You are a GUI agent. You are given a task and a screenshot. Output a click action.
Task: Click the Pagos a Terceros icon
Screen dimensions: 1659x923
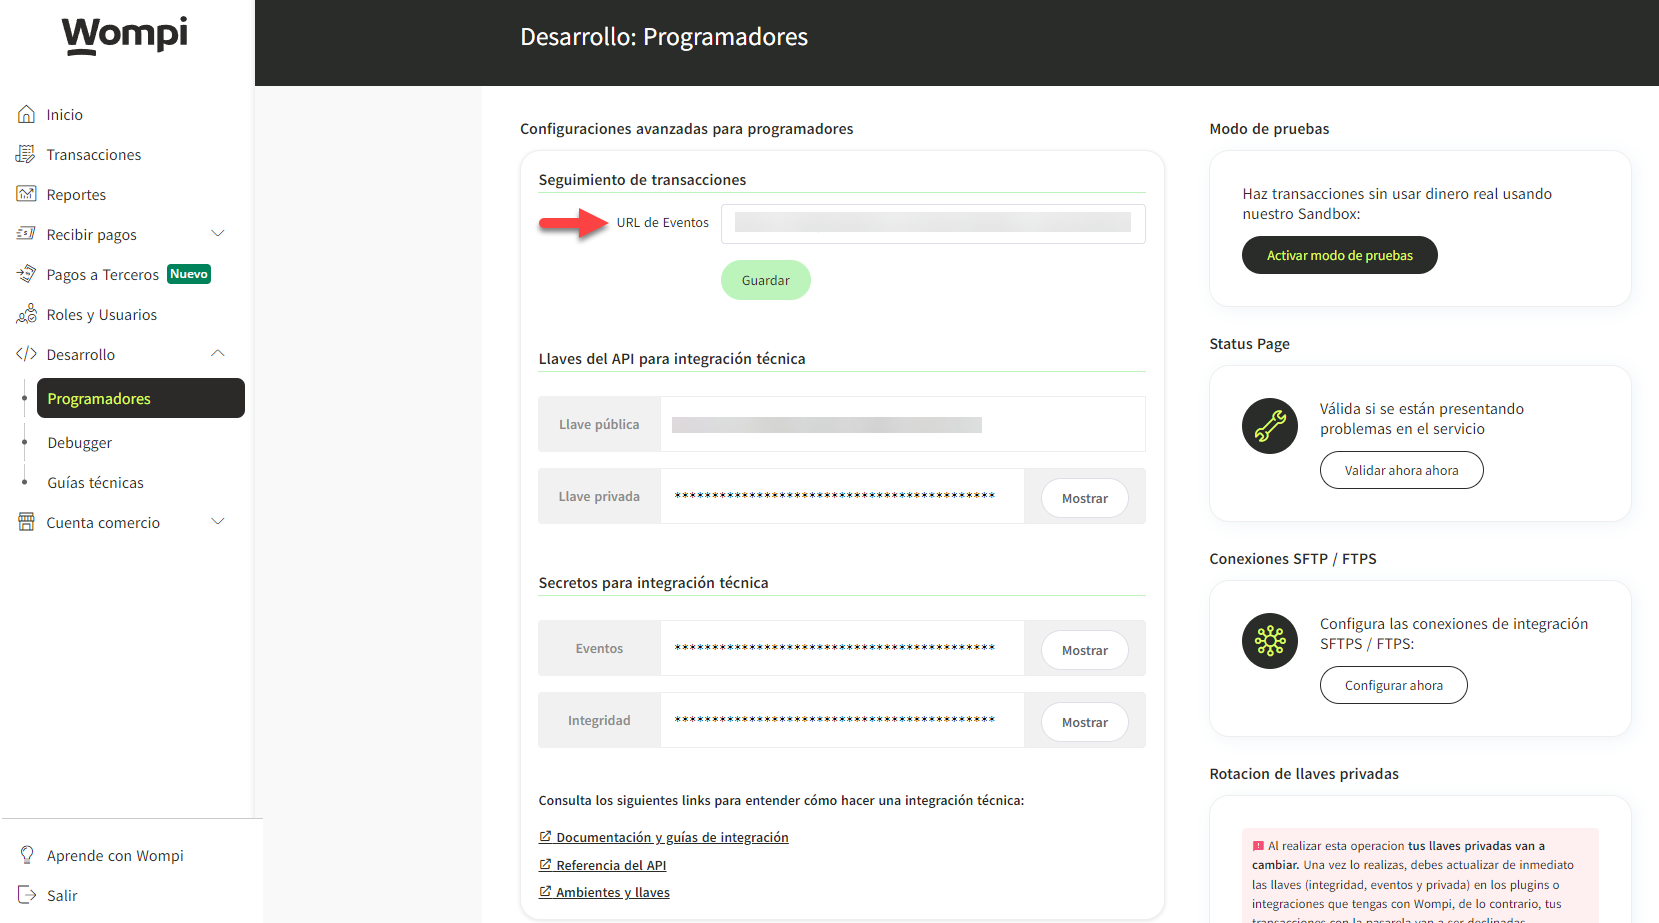point(26,274)
